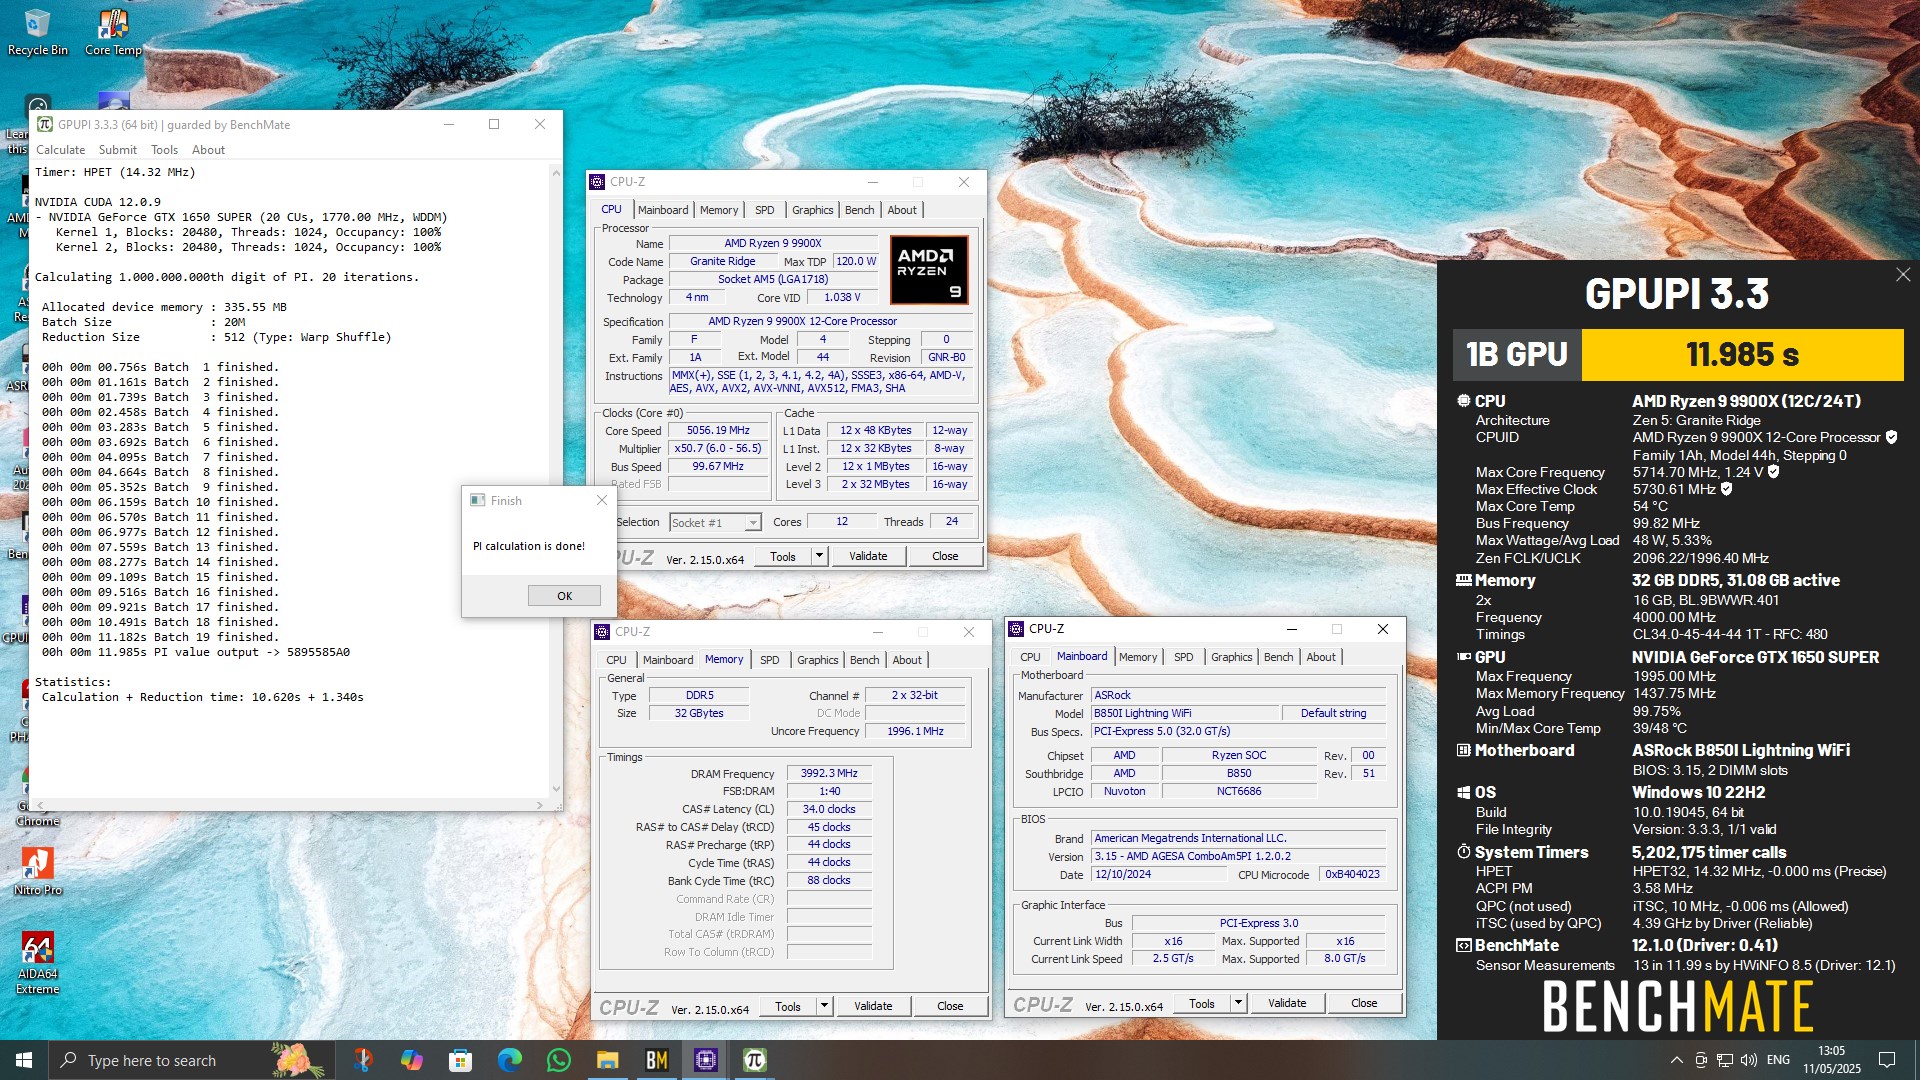Viewport: 1920px width, 1080px height.
Task: Open the AIDA64 Extreme desktop icon
Action: pos(37,963)
